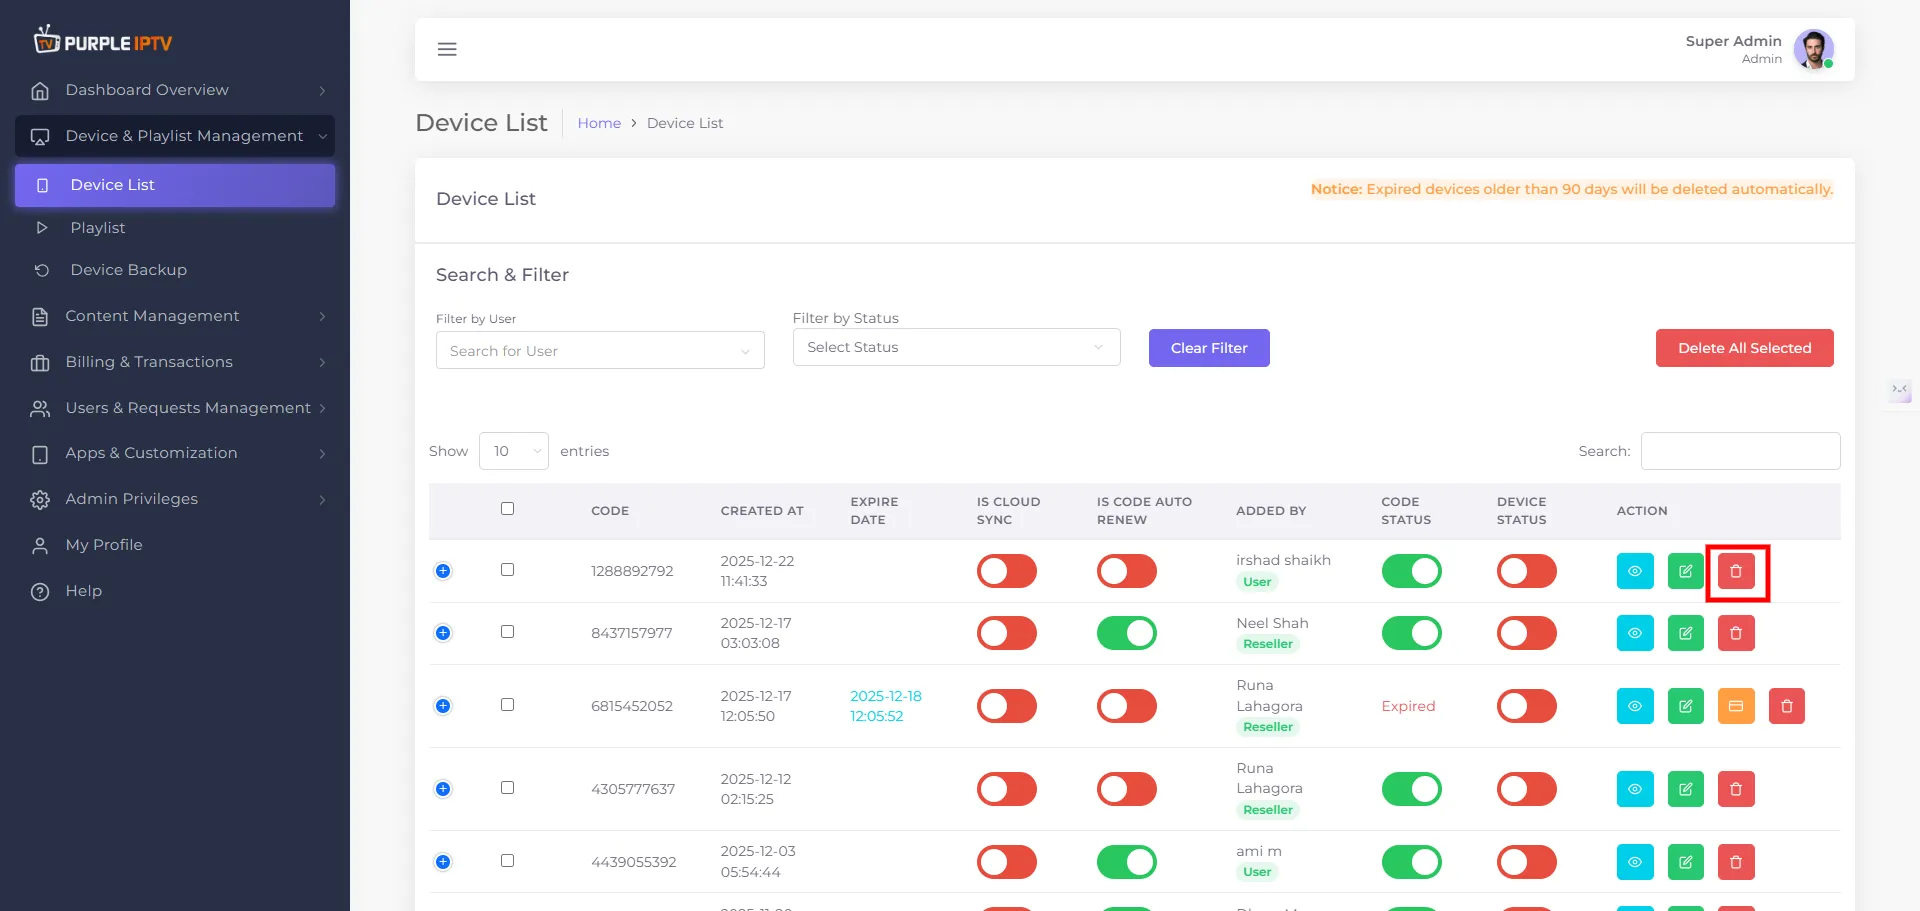Open the hamburger menu icon
1920x911 pixels.
coord(447,49)
